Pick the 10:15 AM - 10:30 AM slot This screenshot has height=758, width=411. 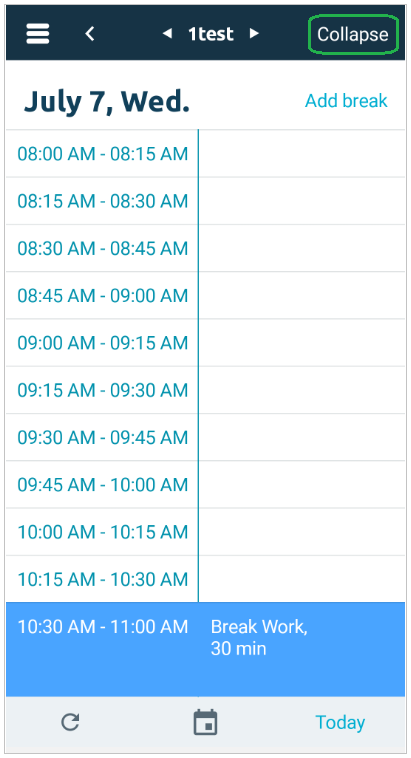[206, 579]
